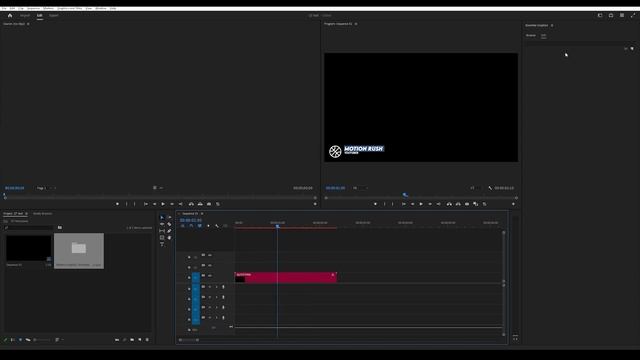The width and height of the screenshot is (640, 360).
Task: Mute audio track A1
Action: click(210, 287)
